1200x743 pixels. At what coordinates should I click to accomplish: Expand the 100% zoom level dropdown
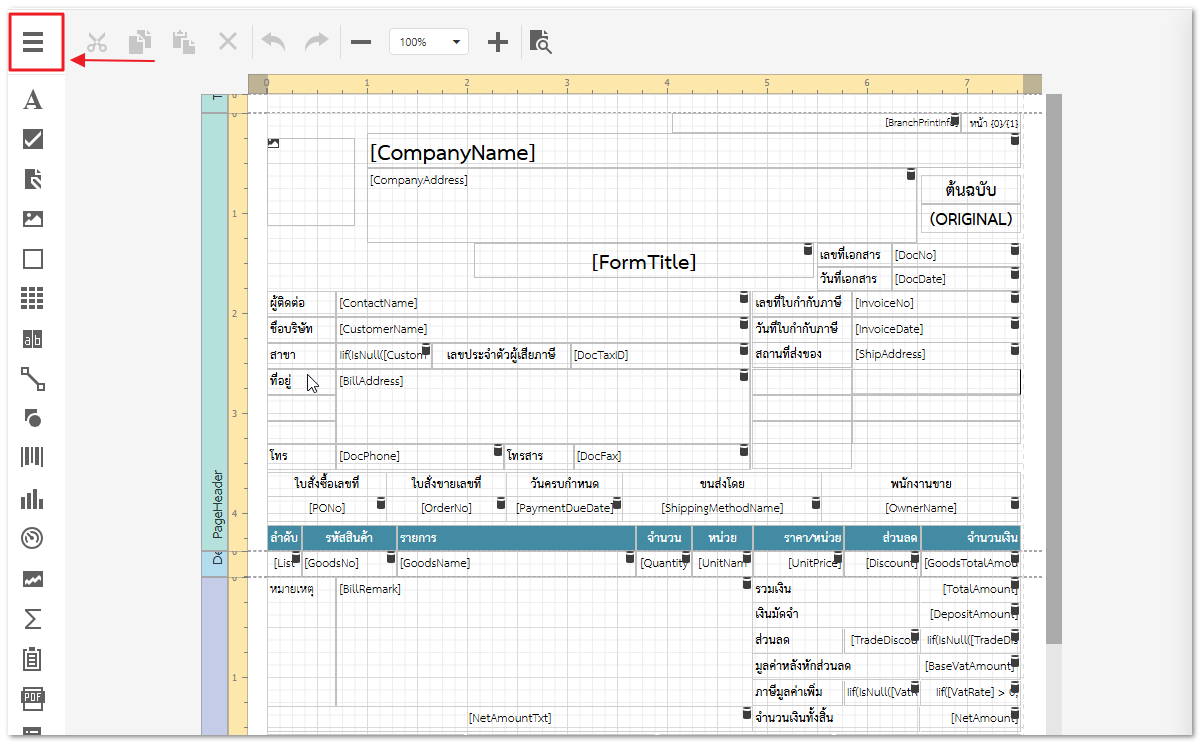(456, 42)
